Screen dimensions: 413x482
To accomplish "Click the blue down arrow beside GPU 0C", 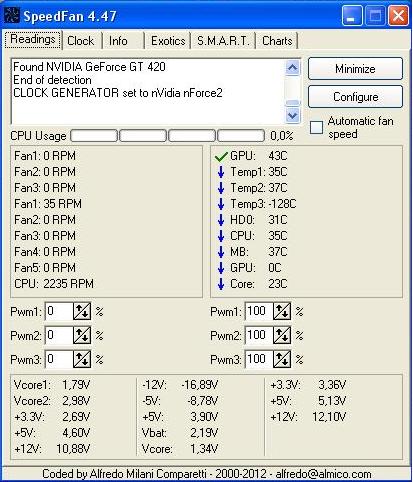I will coord(221,268).
